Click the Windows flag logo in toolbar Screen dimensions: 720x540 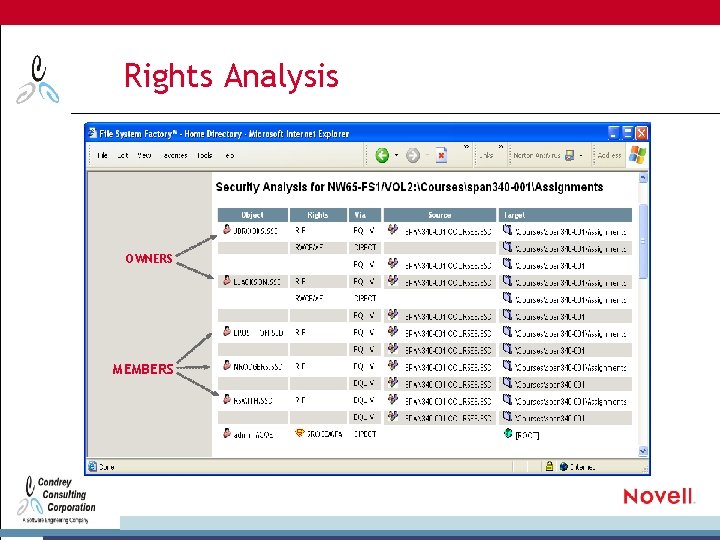tap(637, 155)
